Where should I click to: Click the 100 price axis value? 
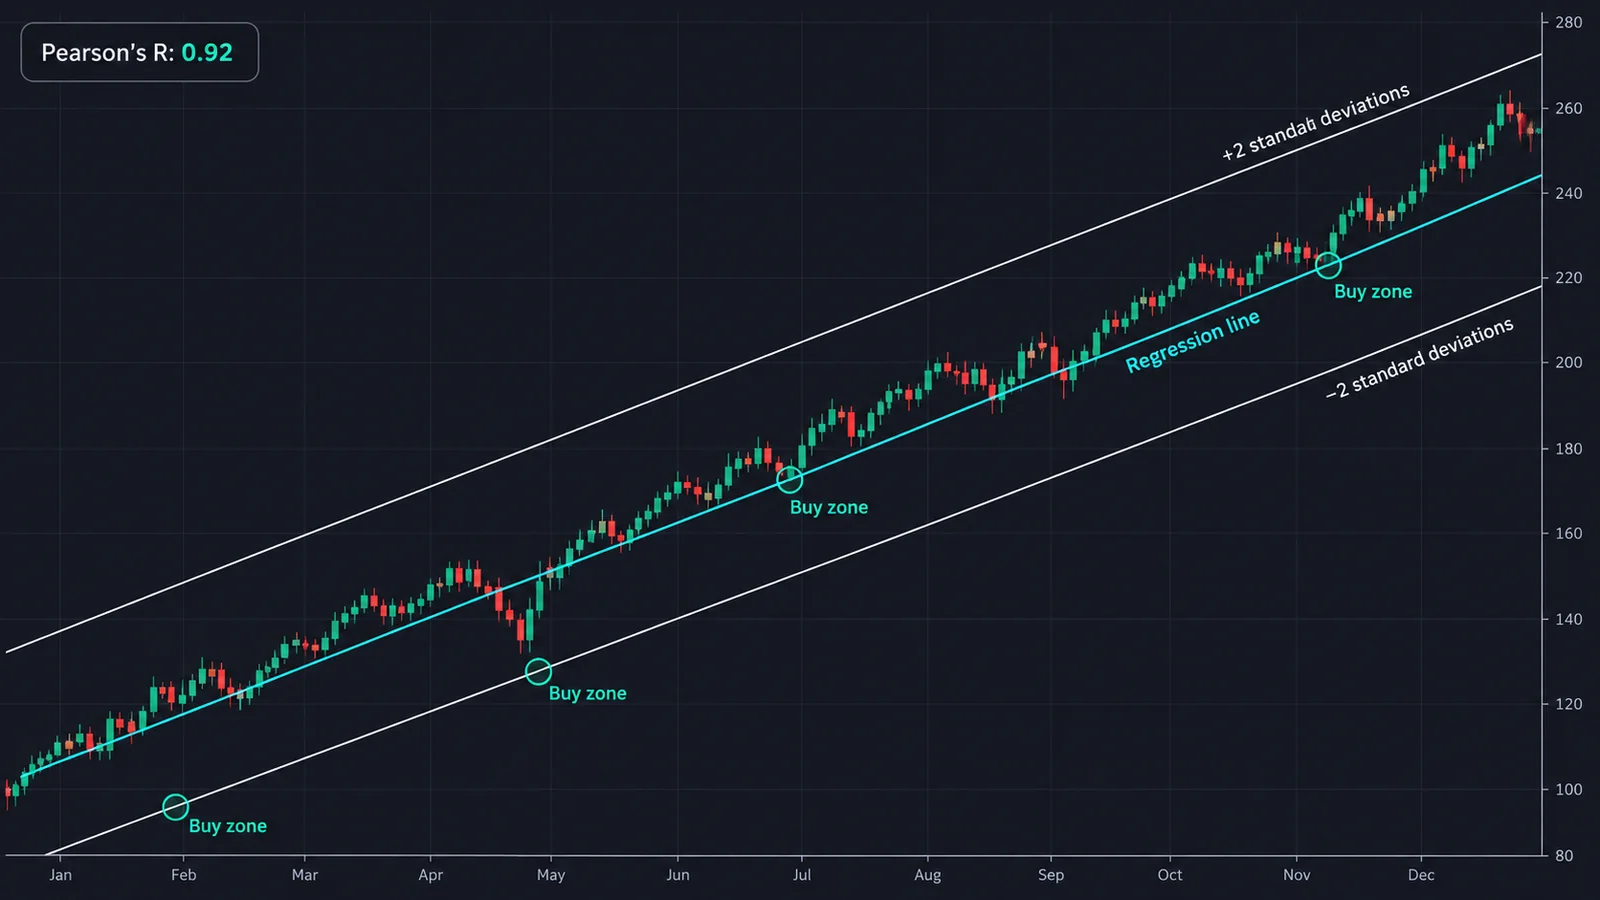[x=1569, y=790]
